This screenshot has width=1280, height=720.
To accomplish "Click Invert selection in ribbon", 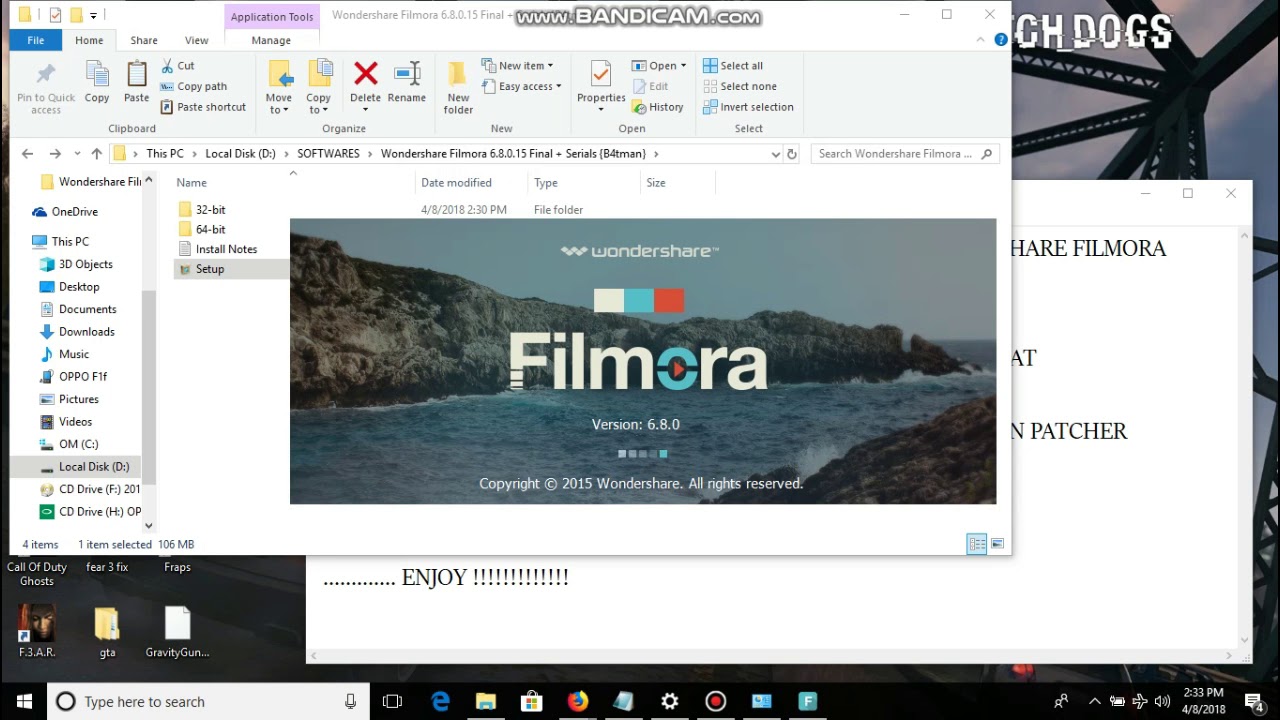I will (748, 107).
